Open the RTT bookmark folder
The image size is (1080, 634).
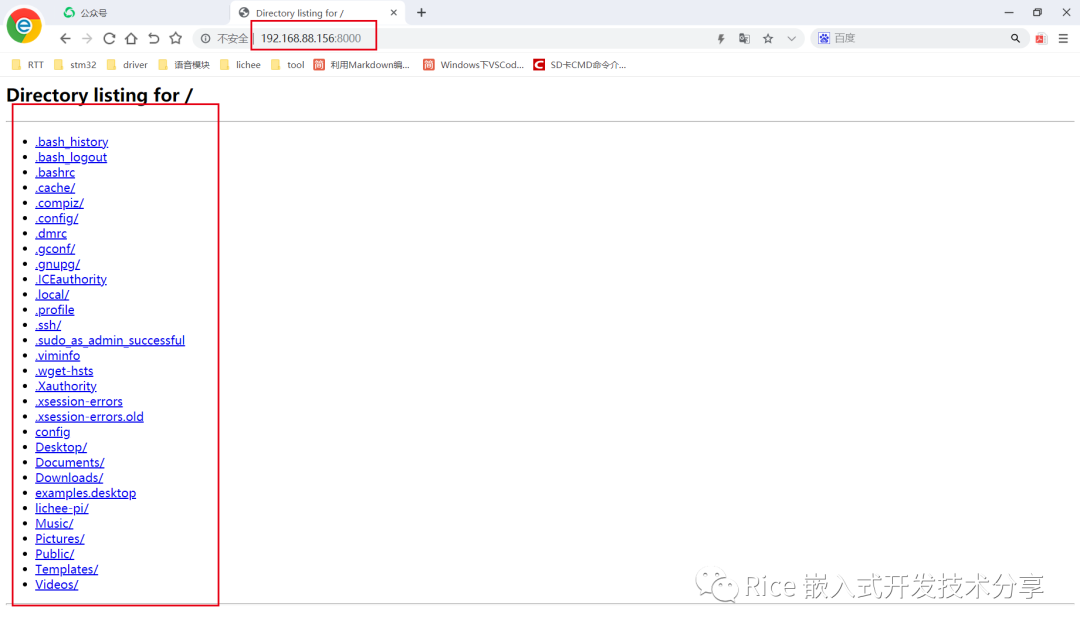(x=28, y=65)
